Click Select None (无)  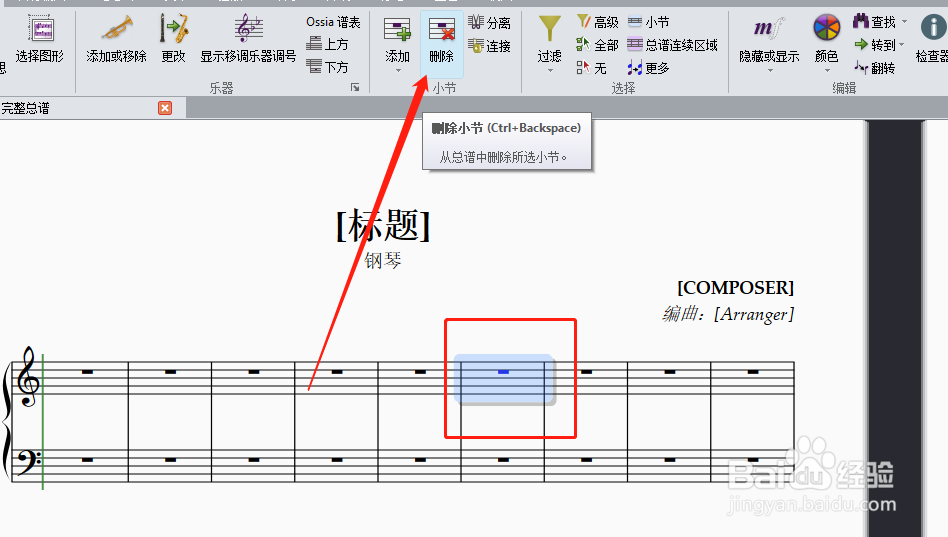pos(591,68)
